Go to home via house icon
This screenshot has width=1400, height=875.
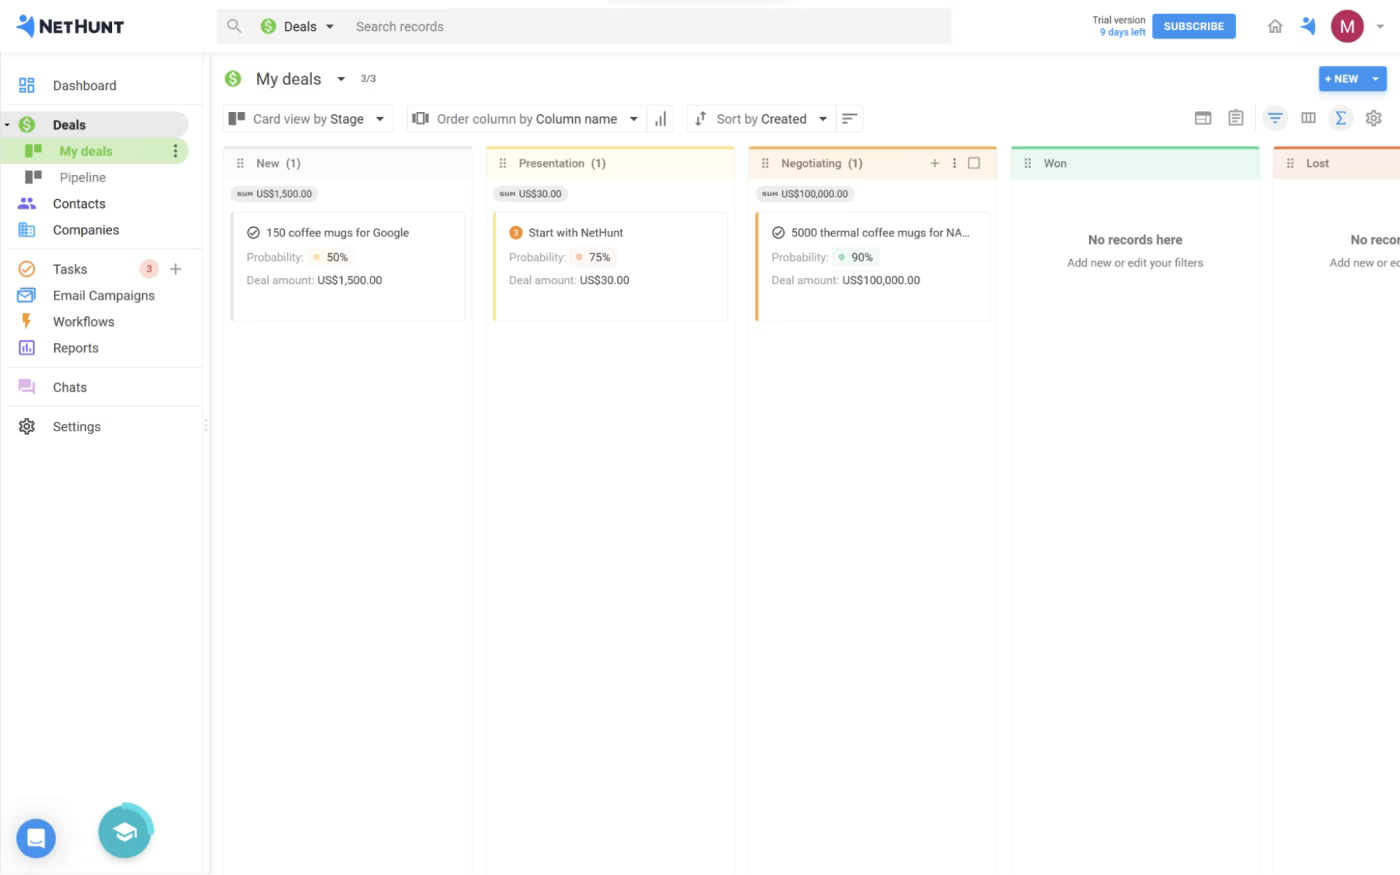point(1275,27)
